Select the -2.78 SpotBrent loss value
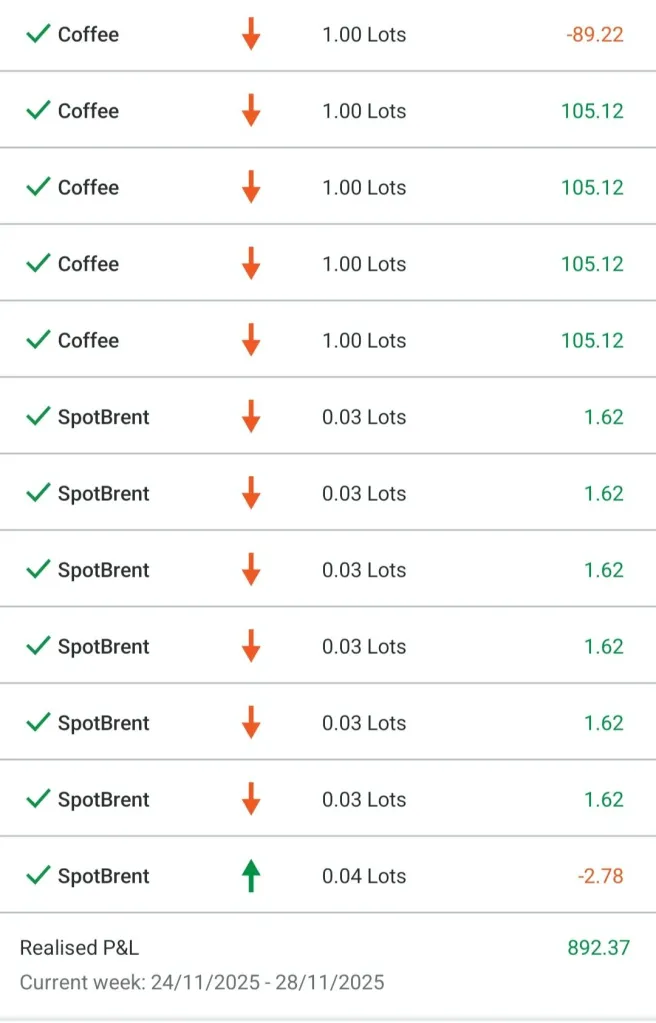656x1023 pixels. pos(600,876)
